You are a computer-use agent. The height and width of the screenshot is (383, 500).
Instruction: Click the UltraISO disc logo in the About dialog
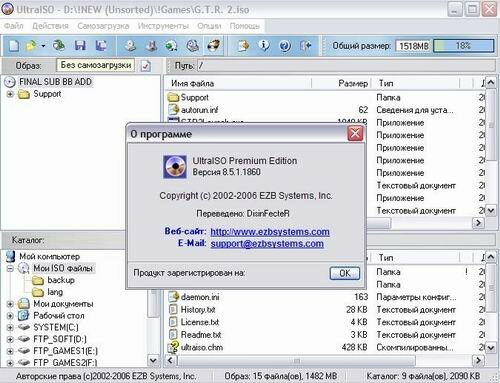pos(175,167)
